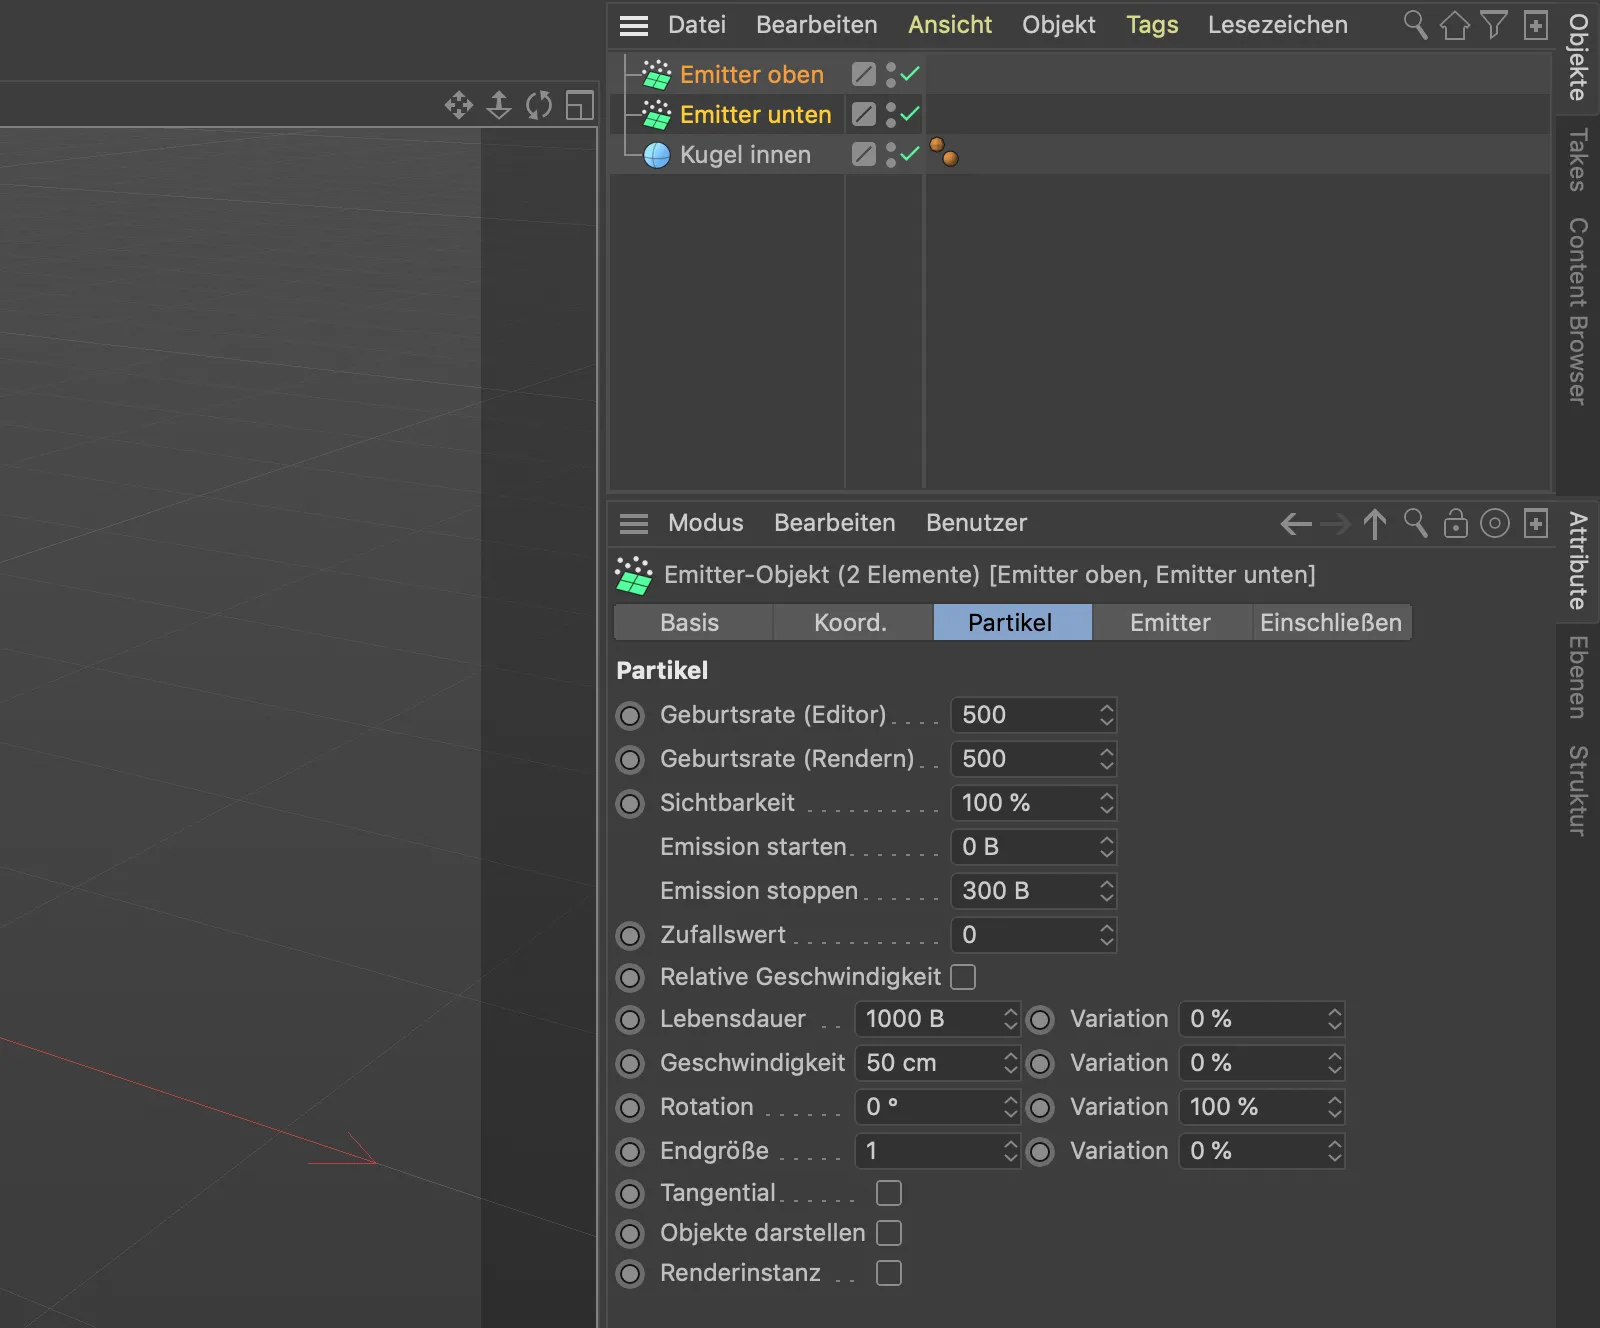Screen dimensions: 1600x1328
Task: Click the viewport move camera icon
Action: point(459,105)
